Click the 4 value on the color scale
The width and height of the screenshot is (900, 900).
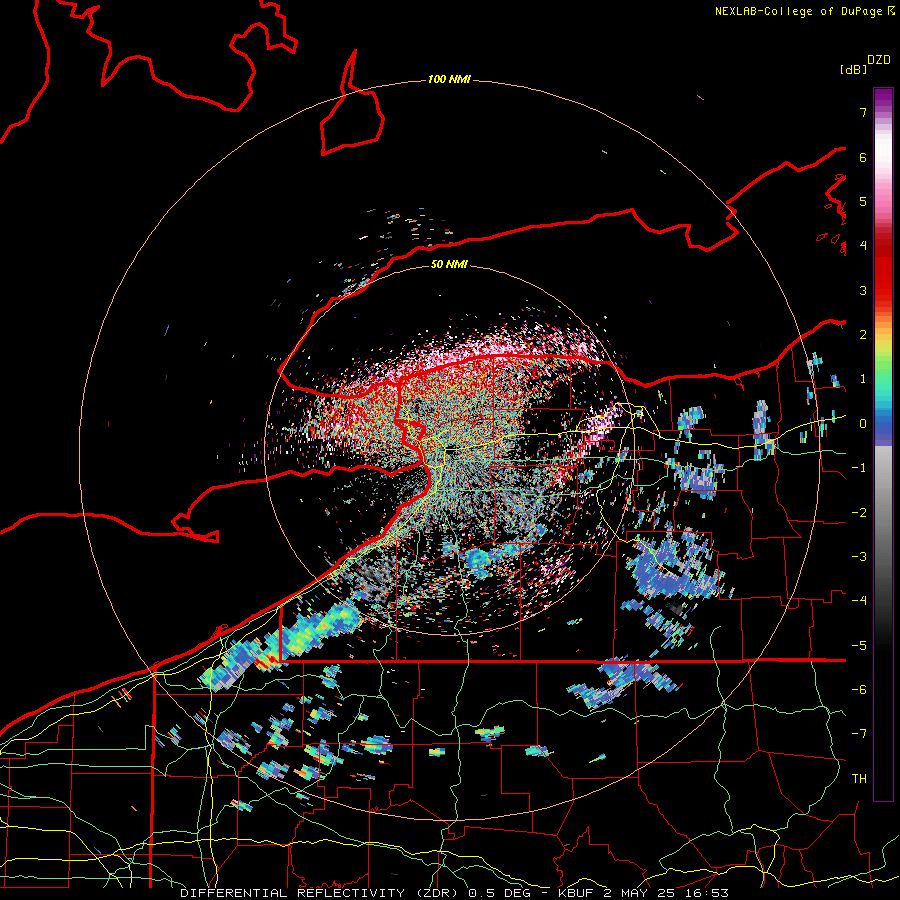pyautogui.click(x=863, y=246)
